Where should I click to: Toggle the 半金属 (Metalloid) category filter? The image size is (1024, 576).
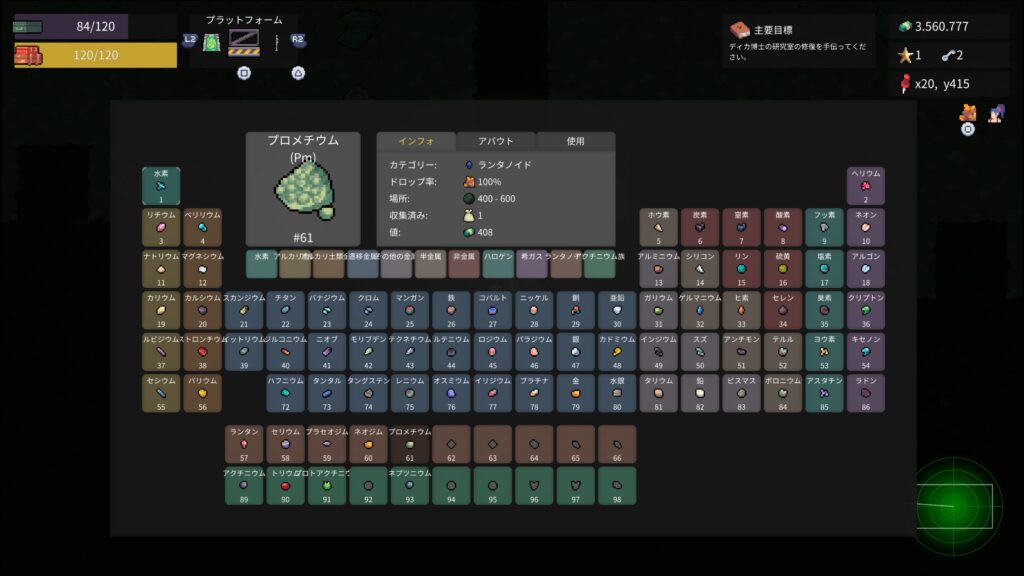[x=430, y=264]
